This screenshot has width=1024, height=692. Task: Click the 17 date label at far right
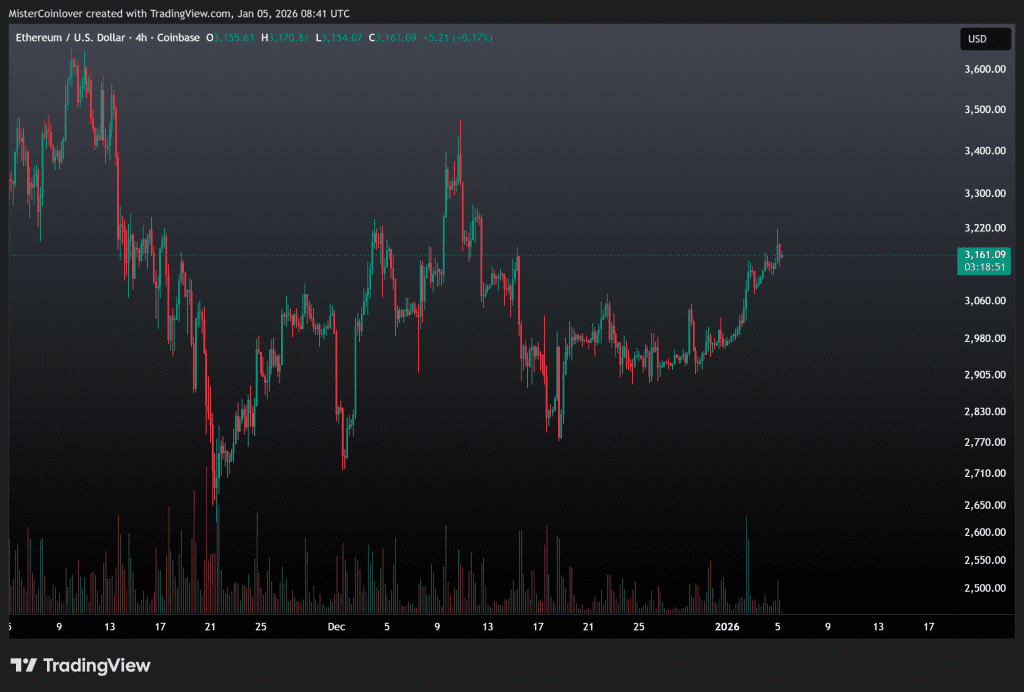[928, 627]
